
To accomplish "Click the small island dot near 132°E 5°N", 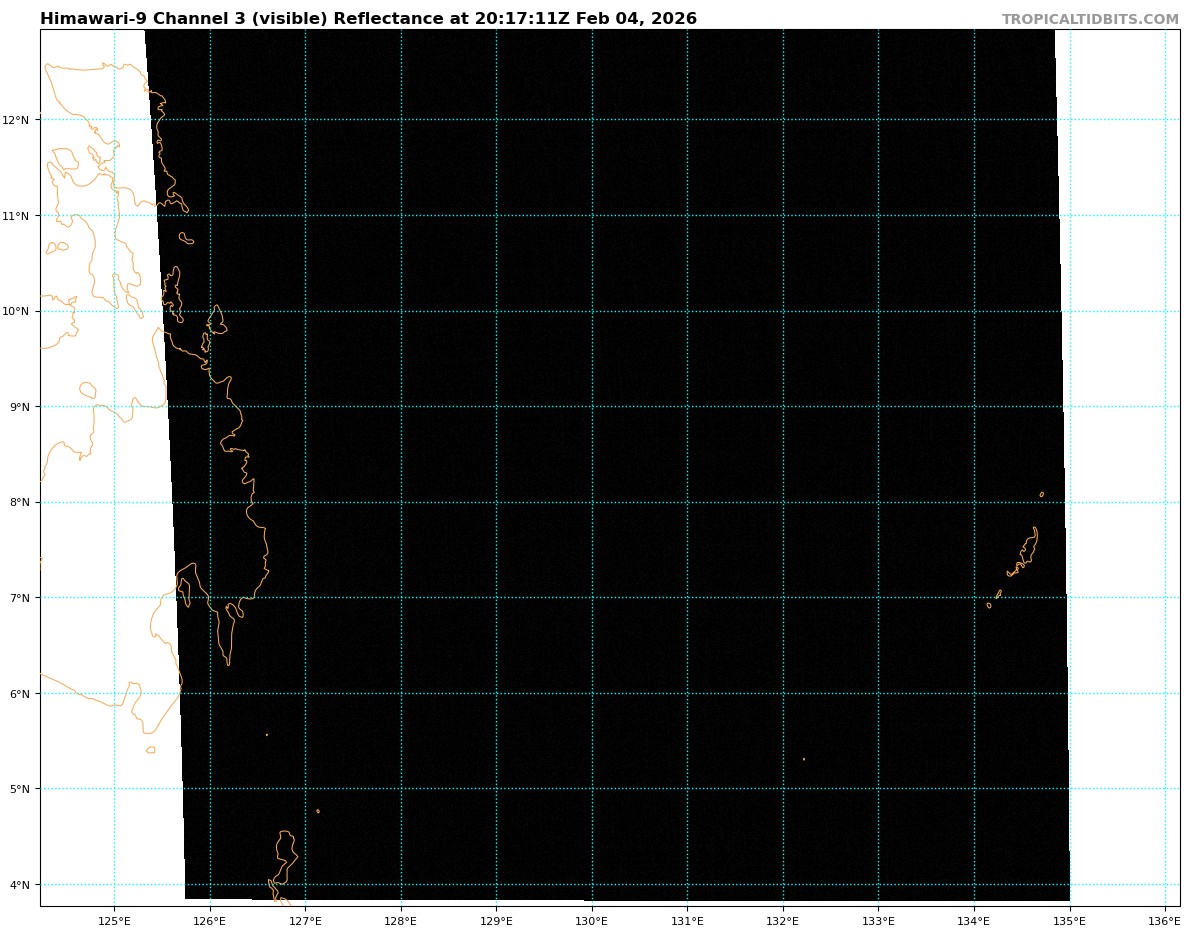I will pos(803,759).
